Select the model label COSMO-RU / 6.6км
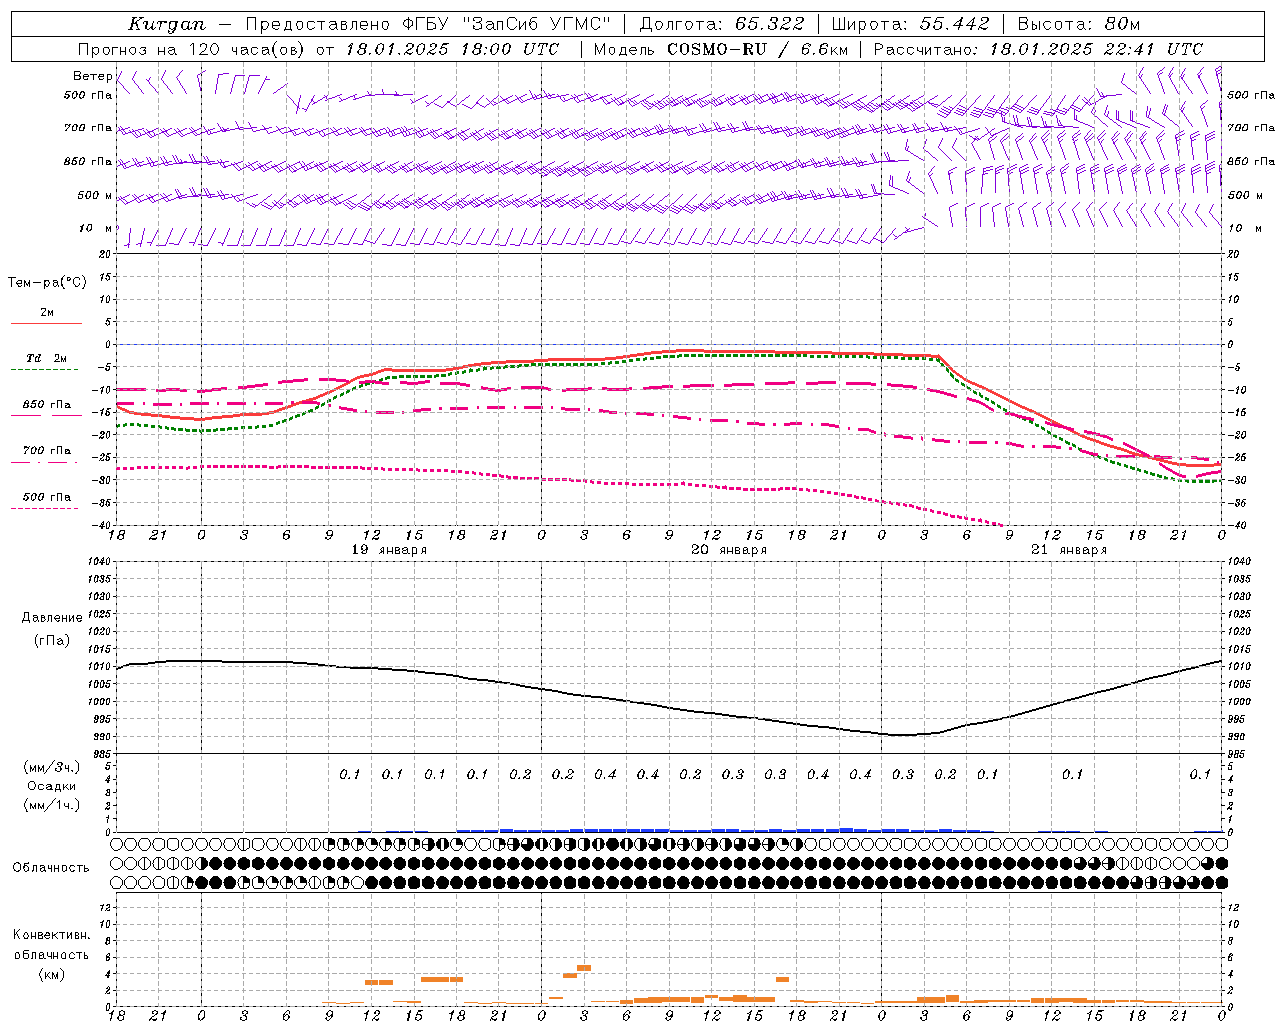1280x1024 pixels. point(758,49)
